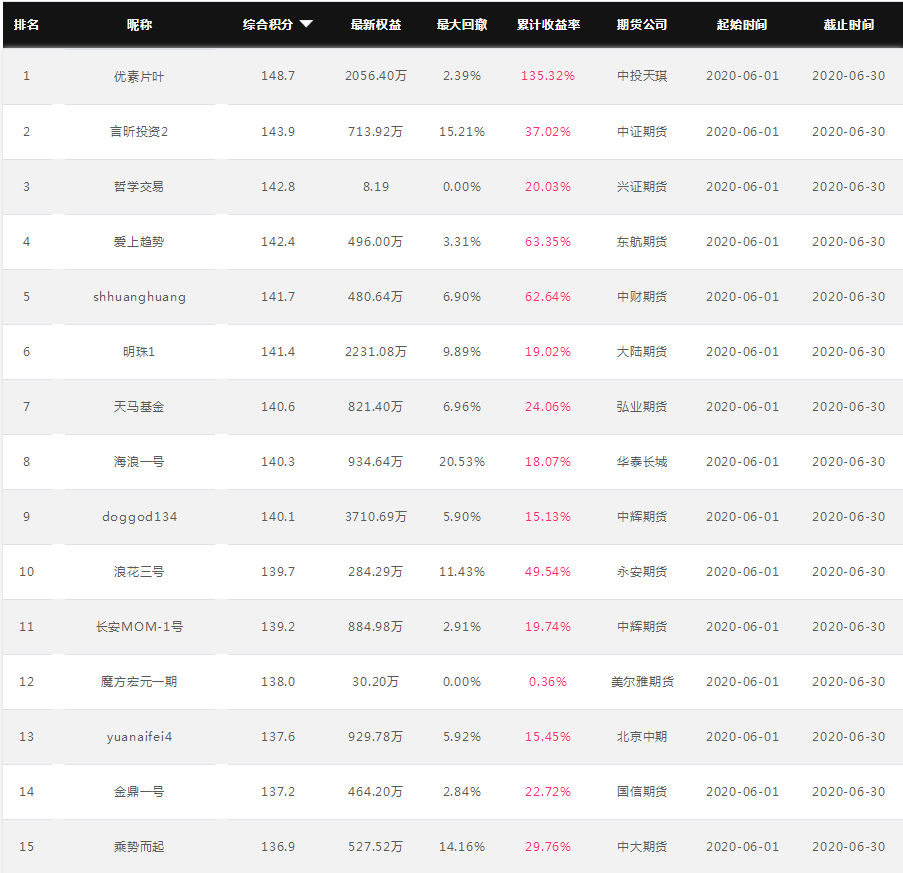903x873 pixels.
Task: Click the 排名 column header
Action: tap(26, 25)
